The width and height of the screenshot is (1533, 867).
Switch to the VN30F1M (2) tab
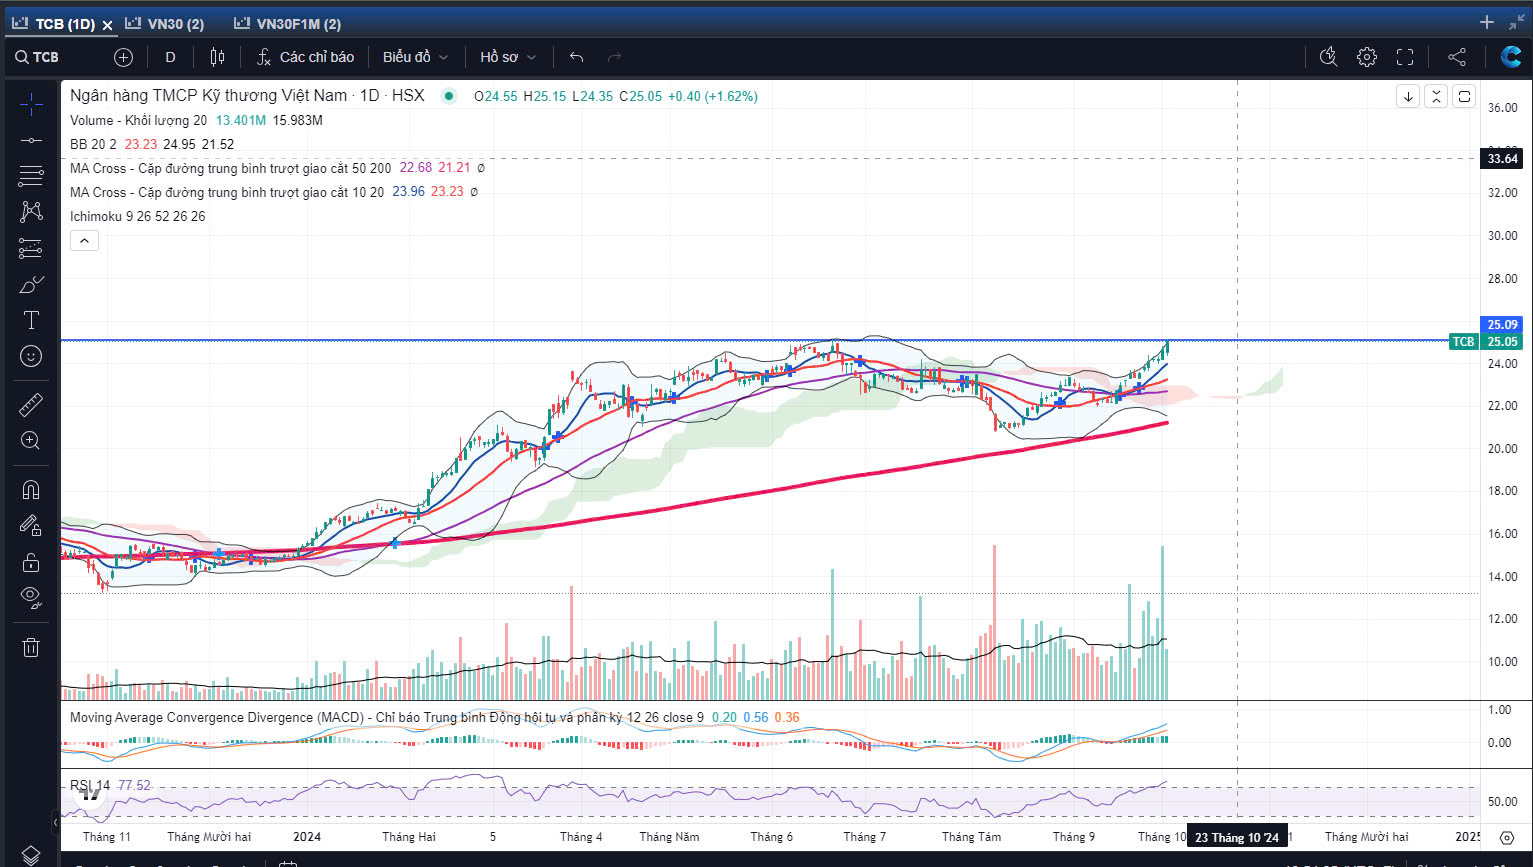[x=288, y=24]
